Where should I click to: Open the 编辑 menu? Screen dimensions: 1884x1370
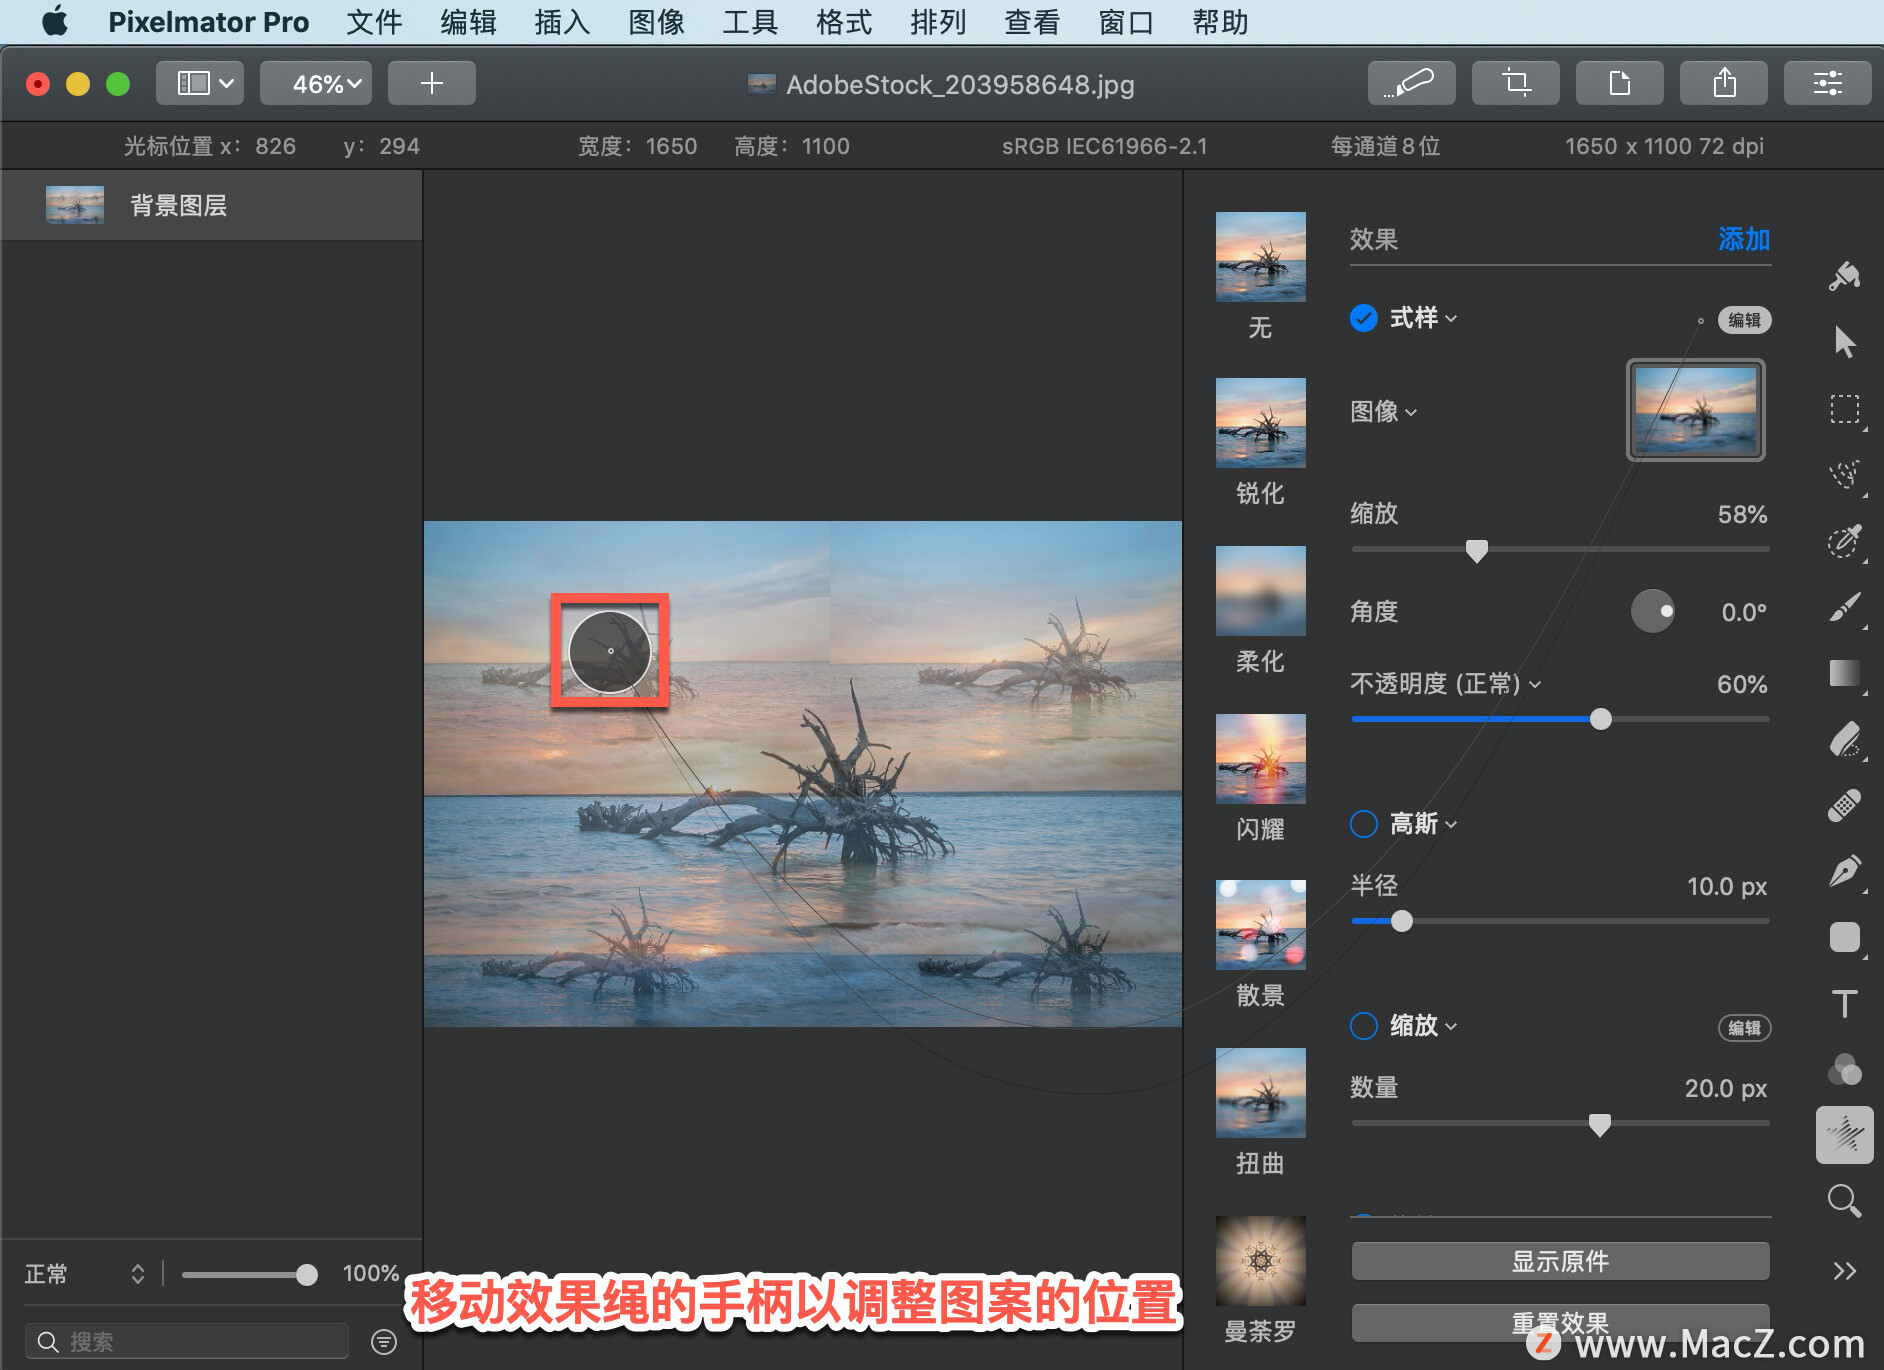tap(468, 22)
